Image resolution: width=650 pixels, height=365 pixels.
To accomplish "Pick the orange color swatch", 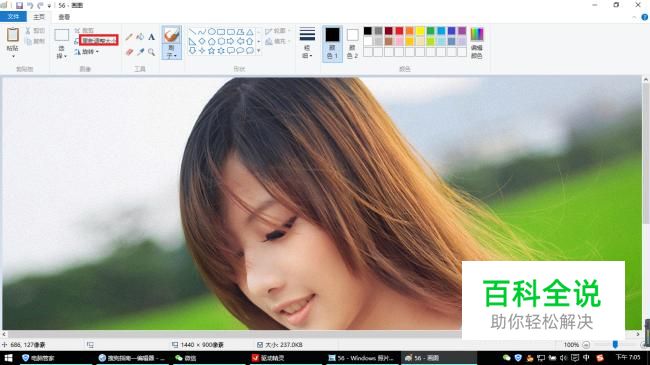I will coord(410,31).
